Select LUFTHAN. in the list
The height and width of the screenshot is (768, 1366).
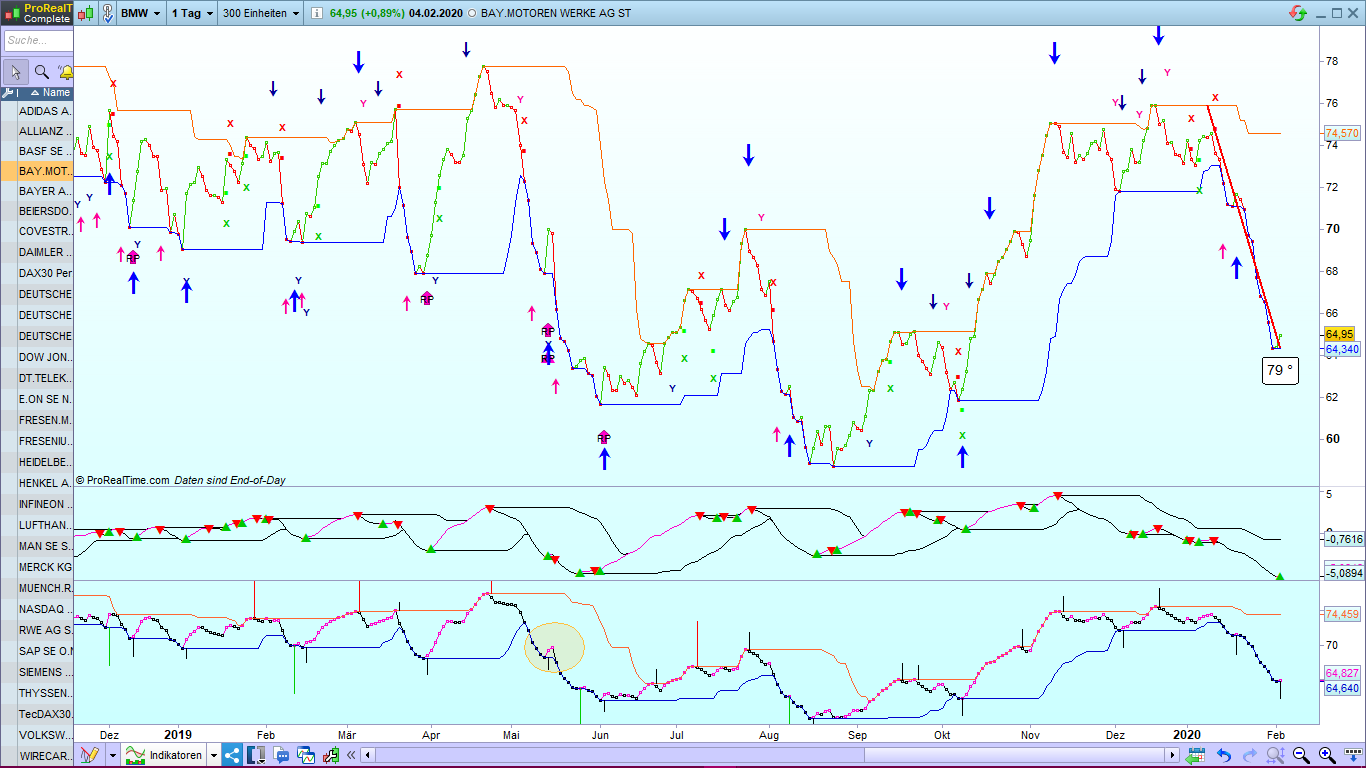pyautogui.click(x=45, y=525)
